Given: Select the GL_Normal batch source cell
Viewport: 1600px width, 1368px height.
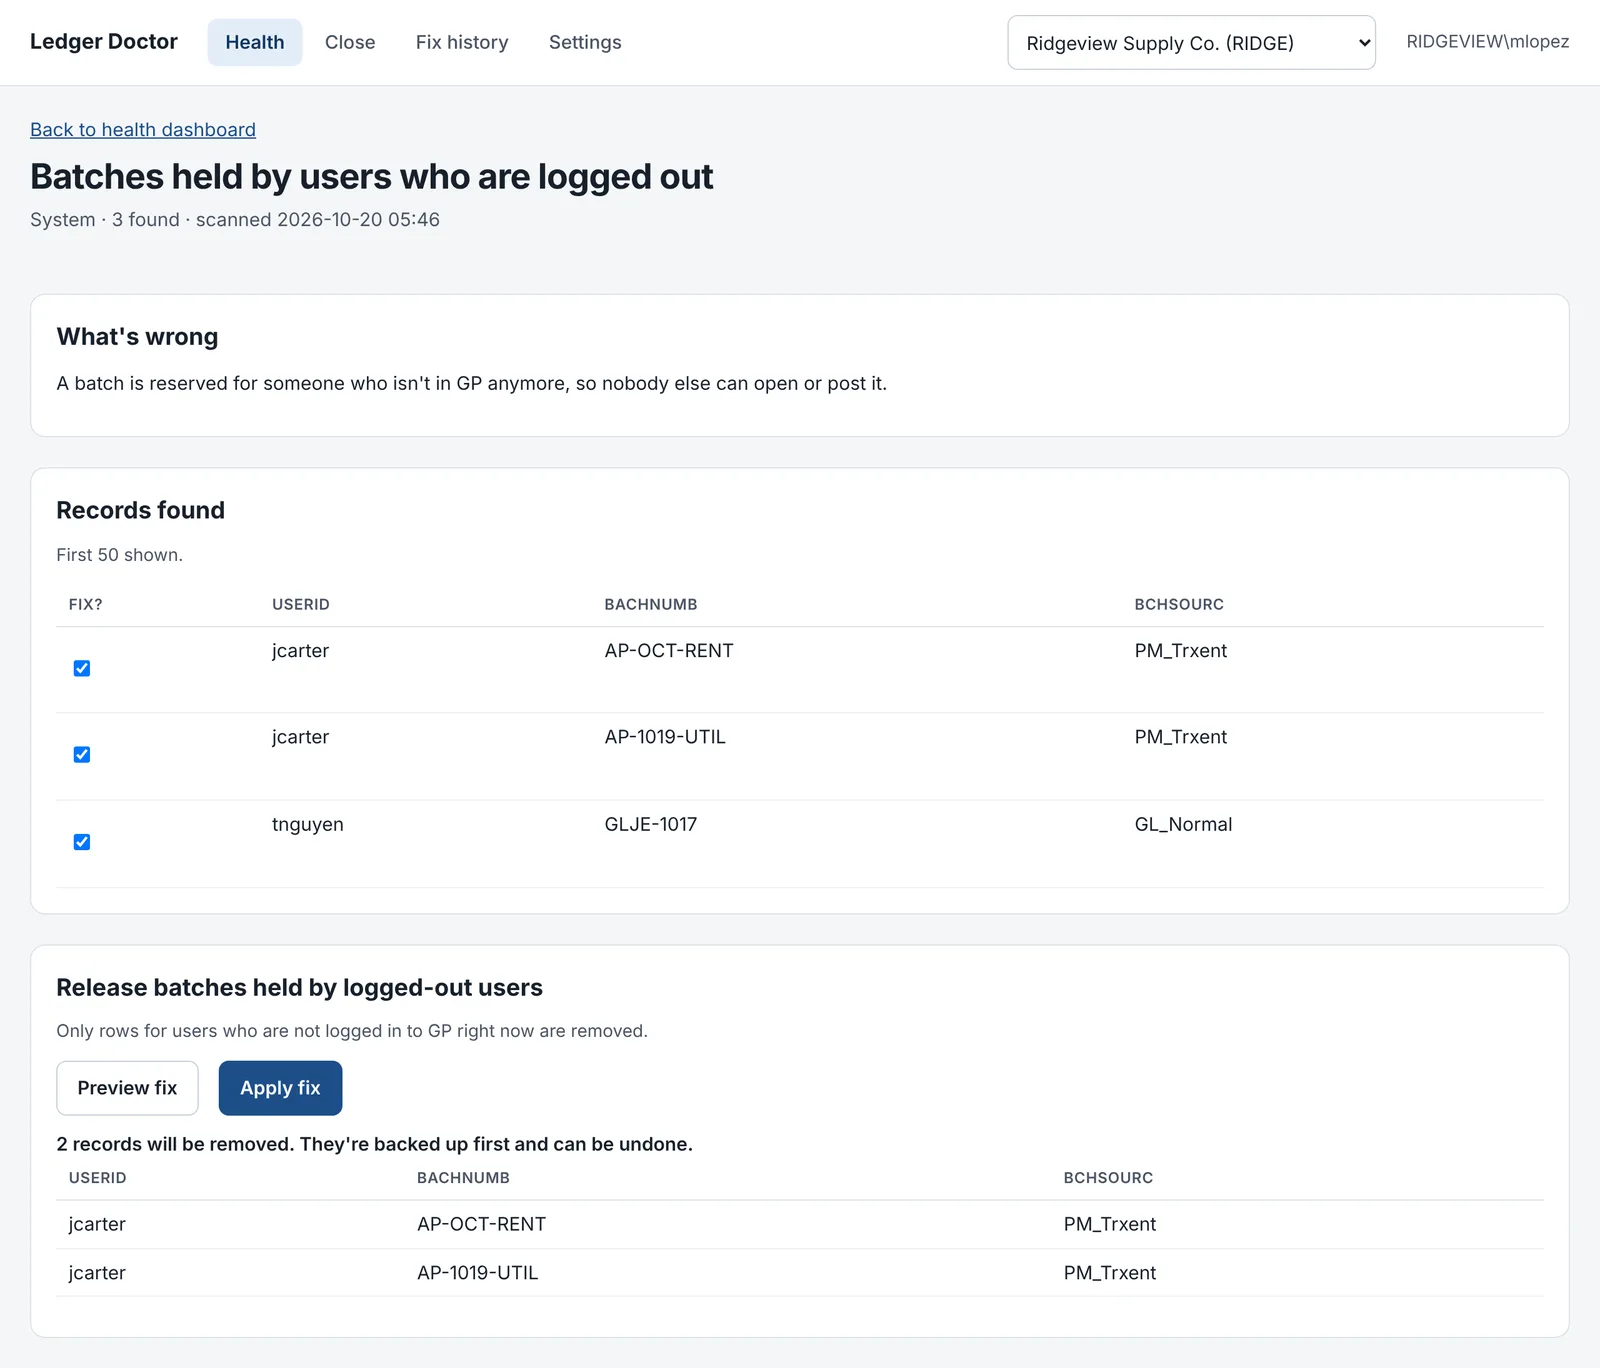Looking at the screenshot, I should tap(1183, 824).
